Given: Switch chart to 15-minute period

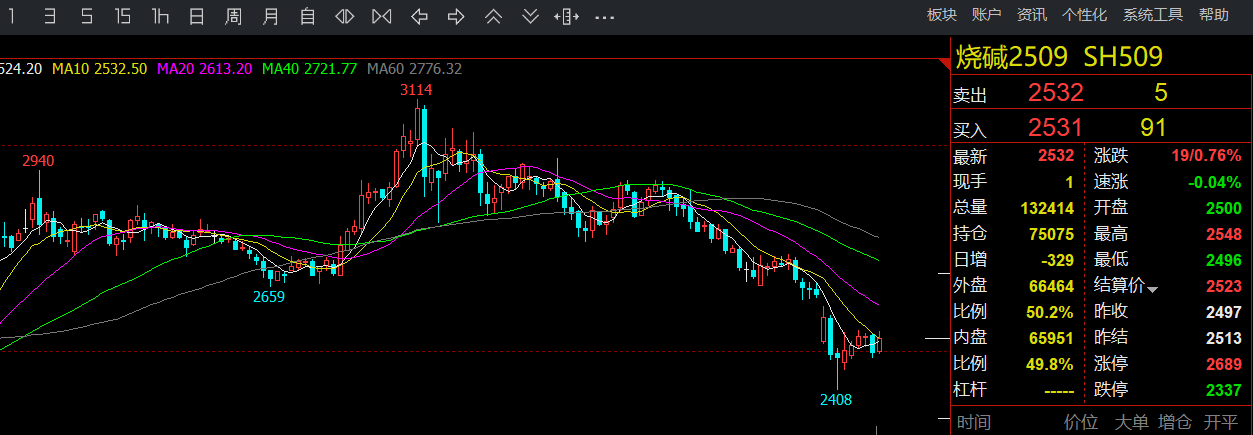Looking at the screenshot, I should coord(122,16).
